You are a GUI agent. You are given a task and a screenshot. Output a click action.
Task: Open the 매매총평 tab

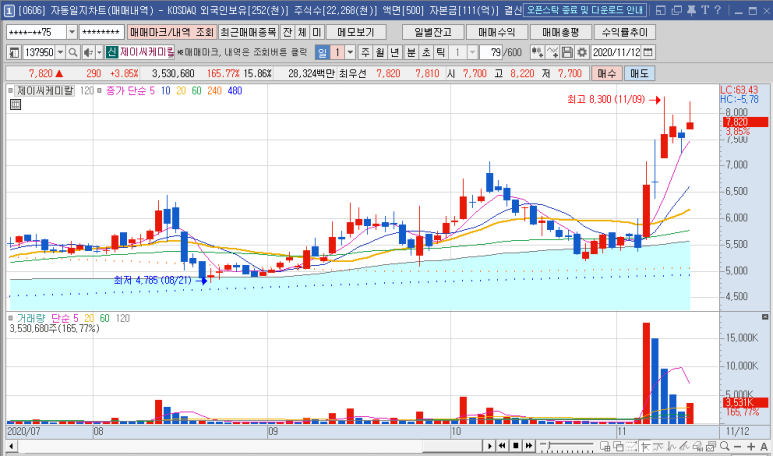coord(561,33)
